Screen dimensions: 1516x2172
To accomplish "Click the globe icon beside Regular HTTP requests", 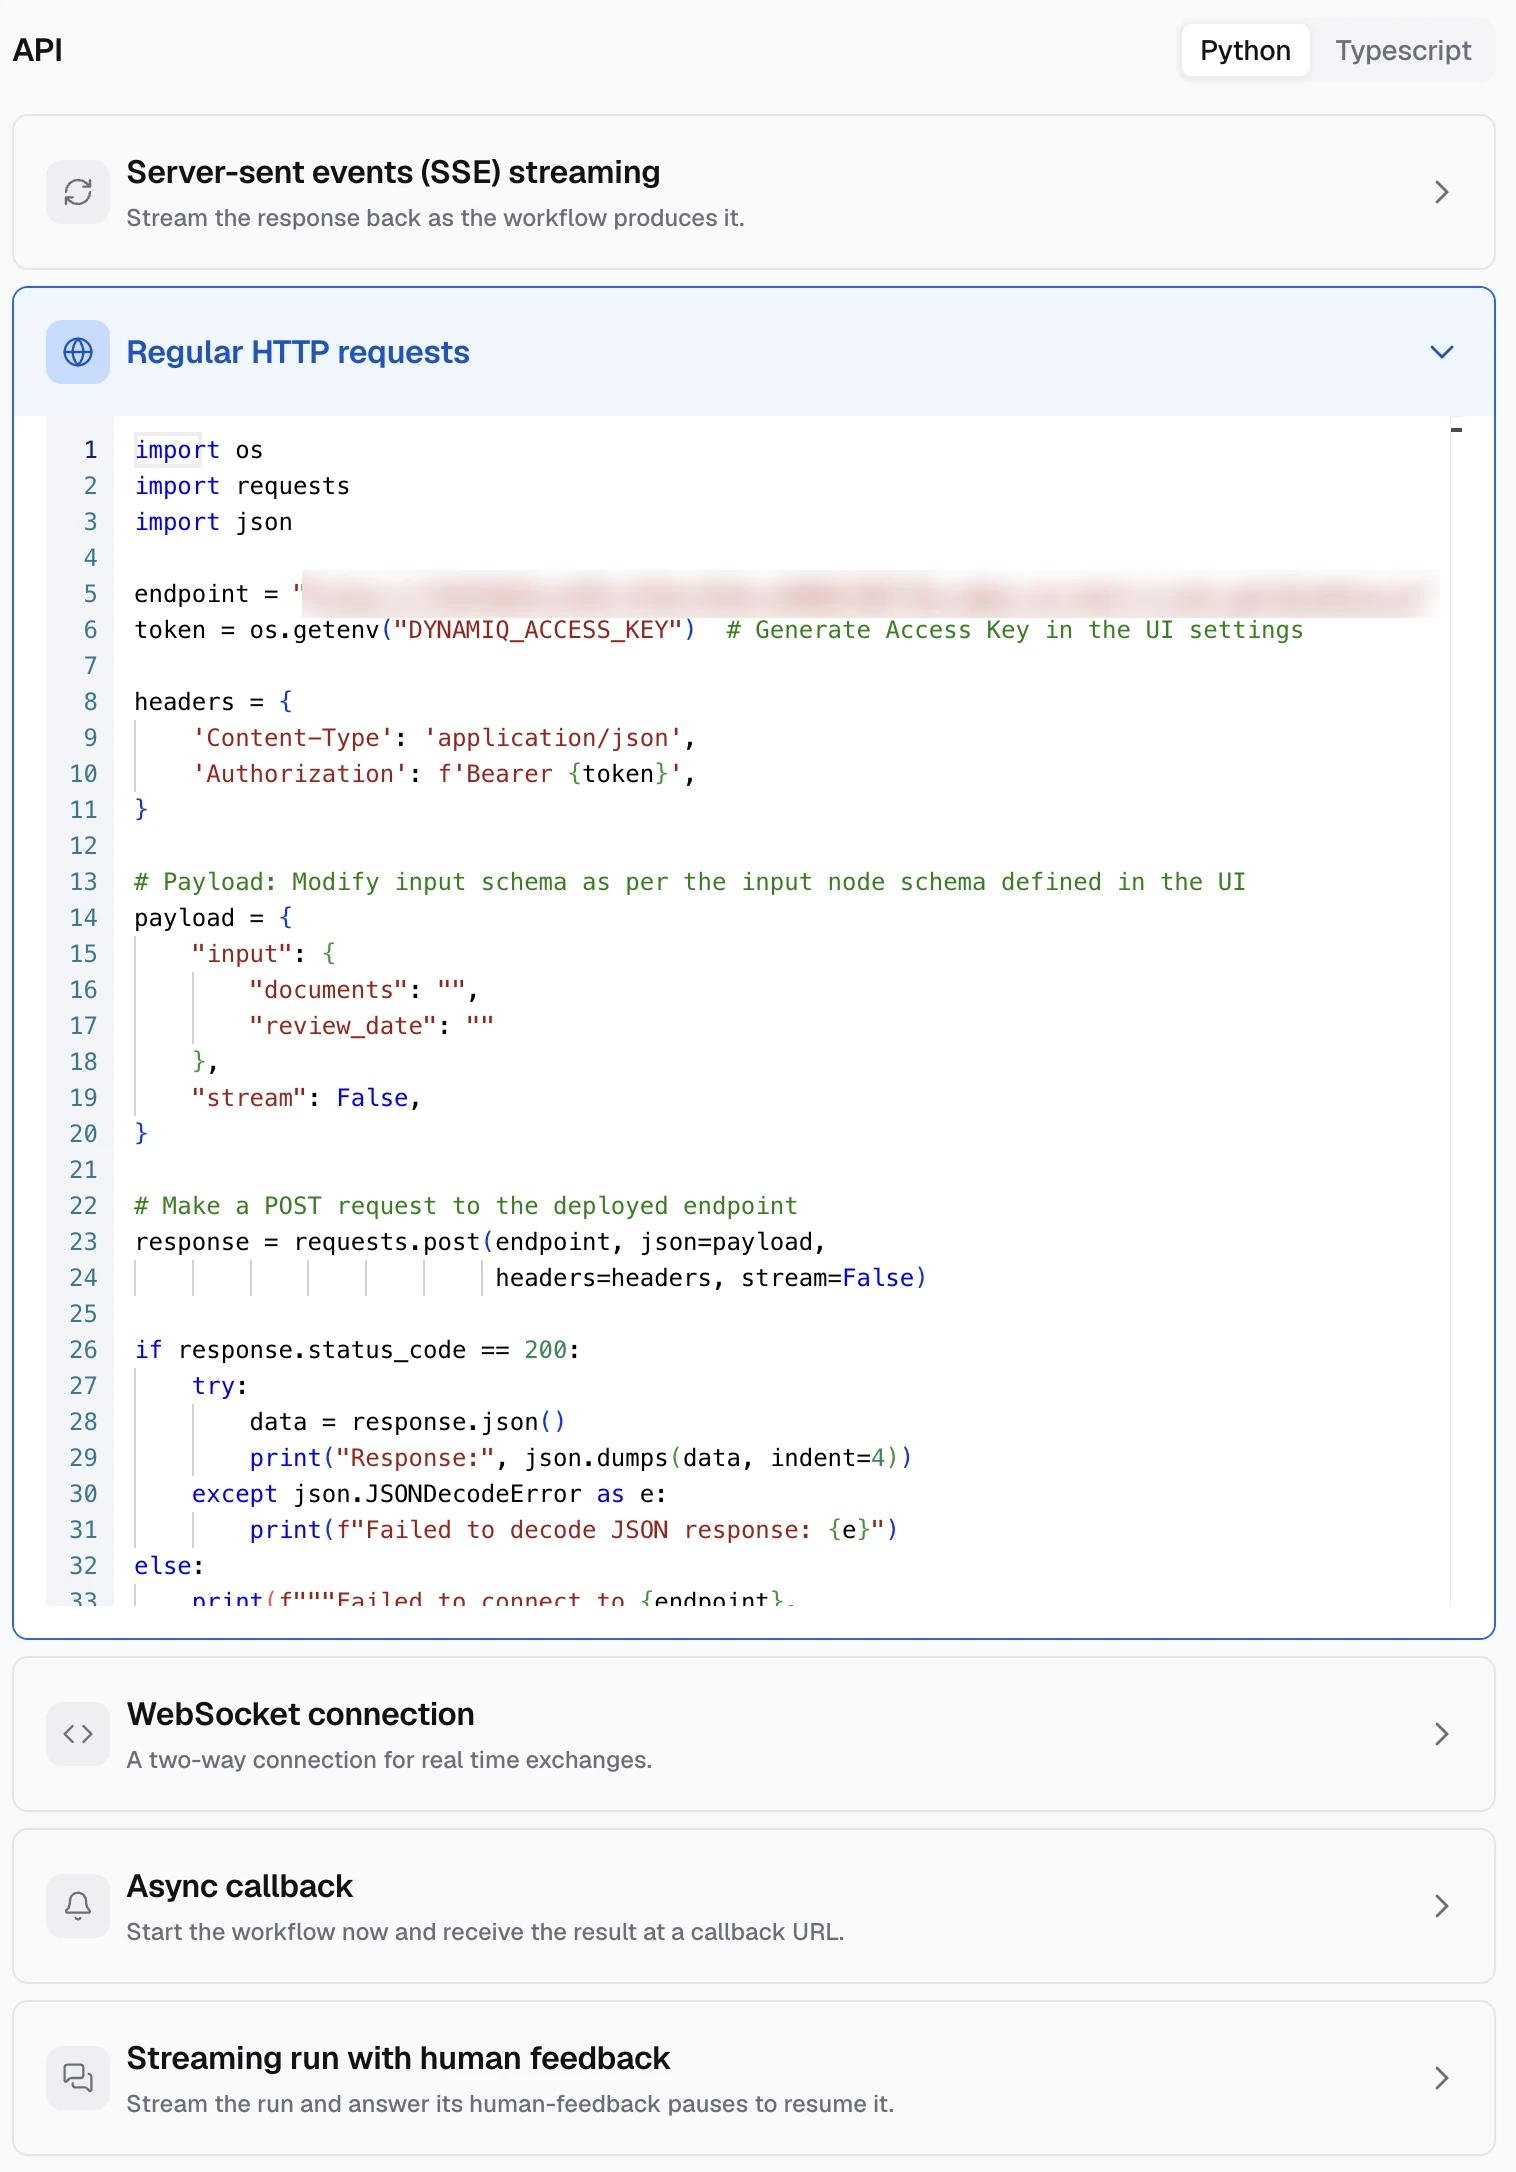I will tap(78, 352).
